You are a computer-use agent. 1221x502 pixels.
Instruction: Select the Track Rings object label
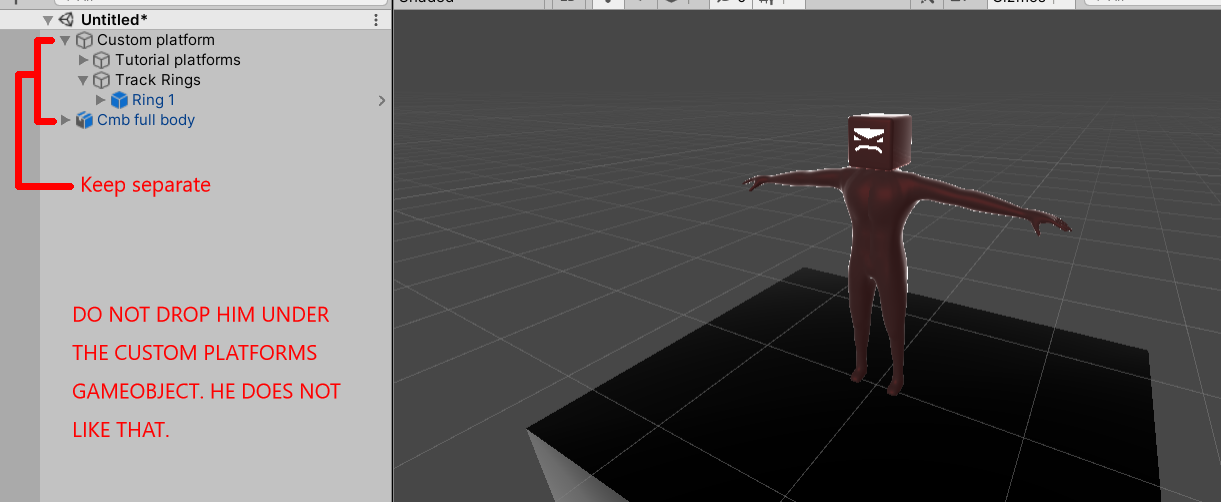157,80
